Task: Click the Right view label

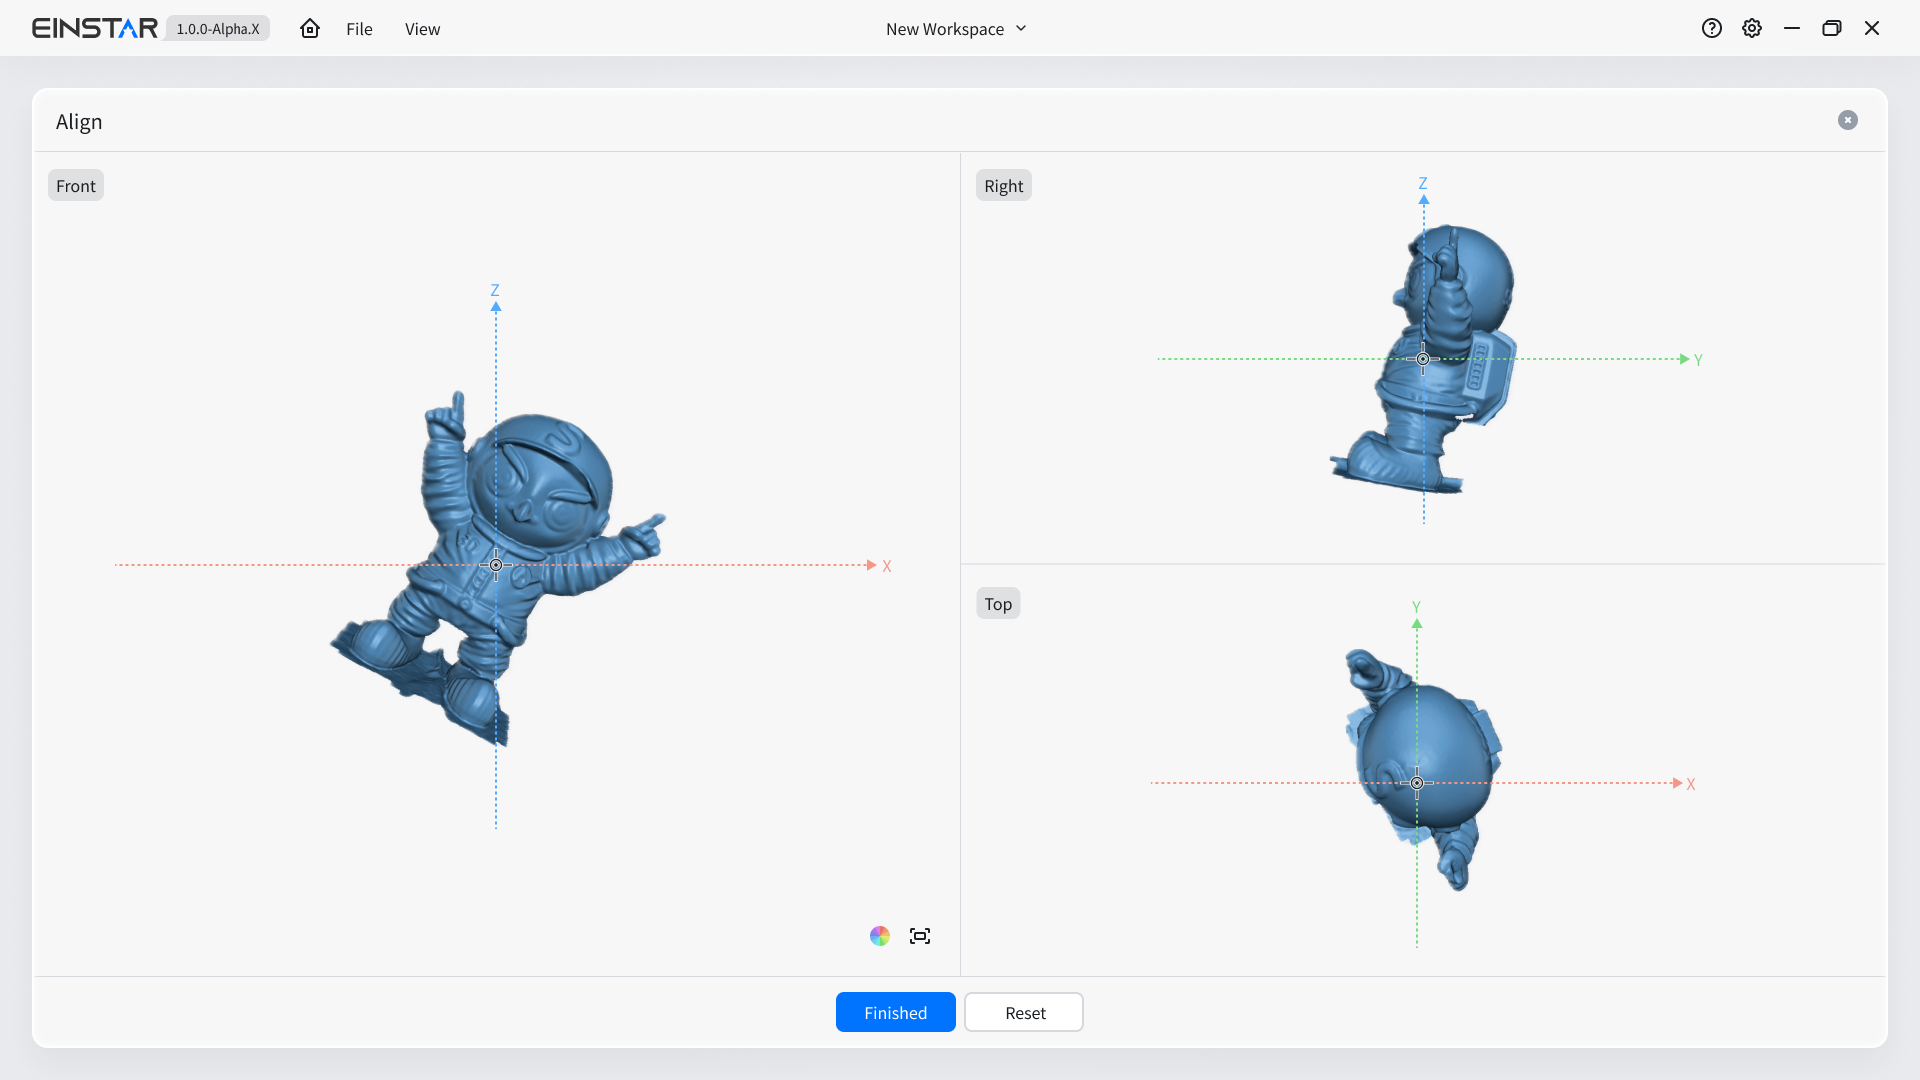Action: tap(1003, 186)
